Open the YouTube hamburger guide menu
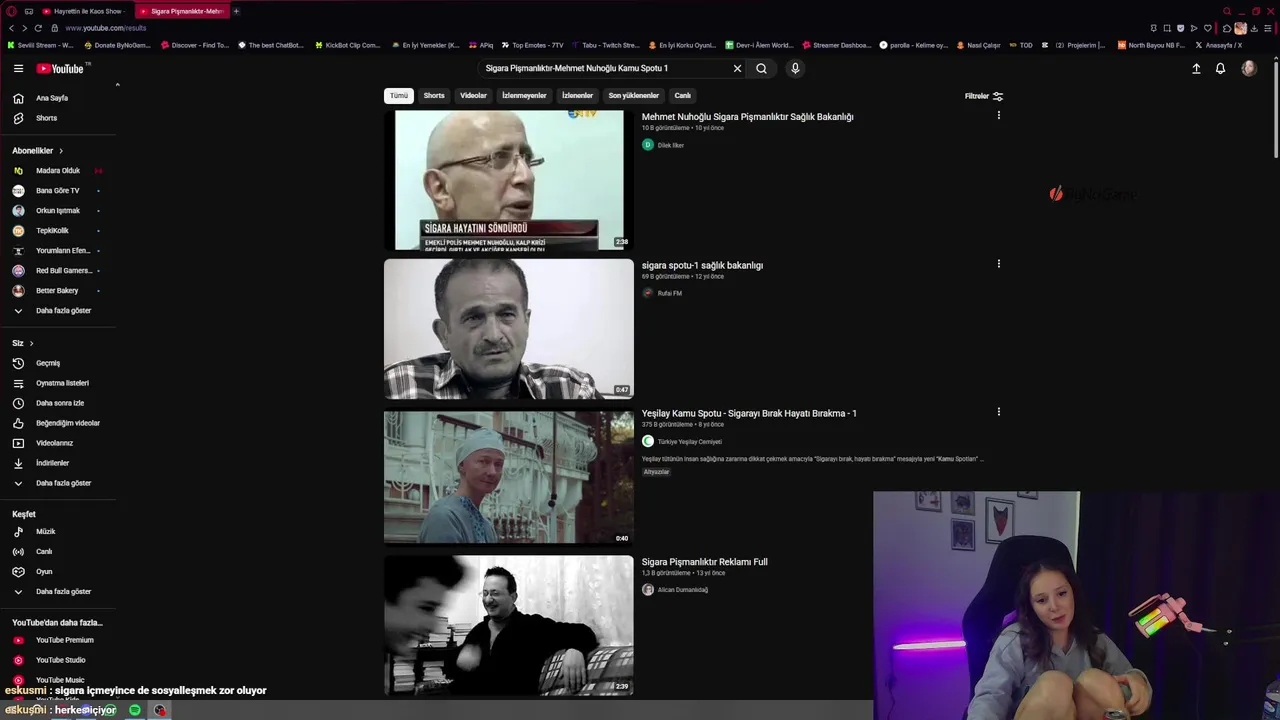 [x=18, y=68]
